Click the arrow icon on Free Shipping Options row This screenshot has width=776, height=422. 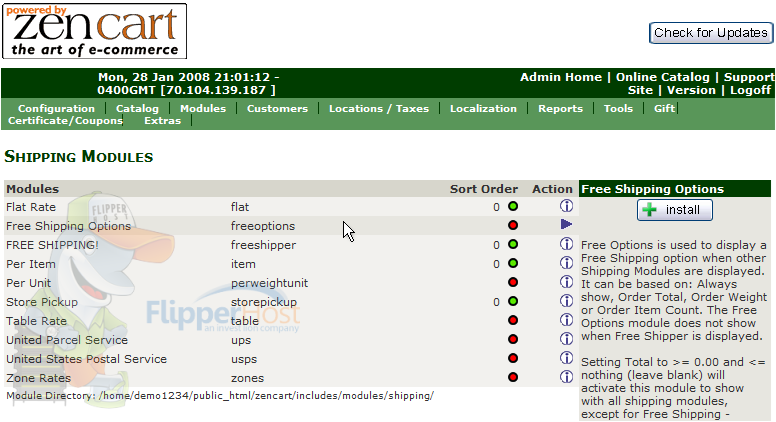tap(566, 225)
